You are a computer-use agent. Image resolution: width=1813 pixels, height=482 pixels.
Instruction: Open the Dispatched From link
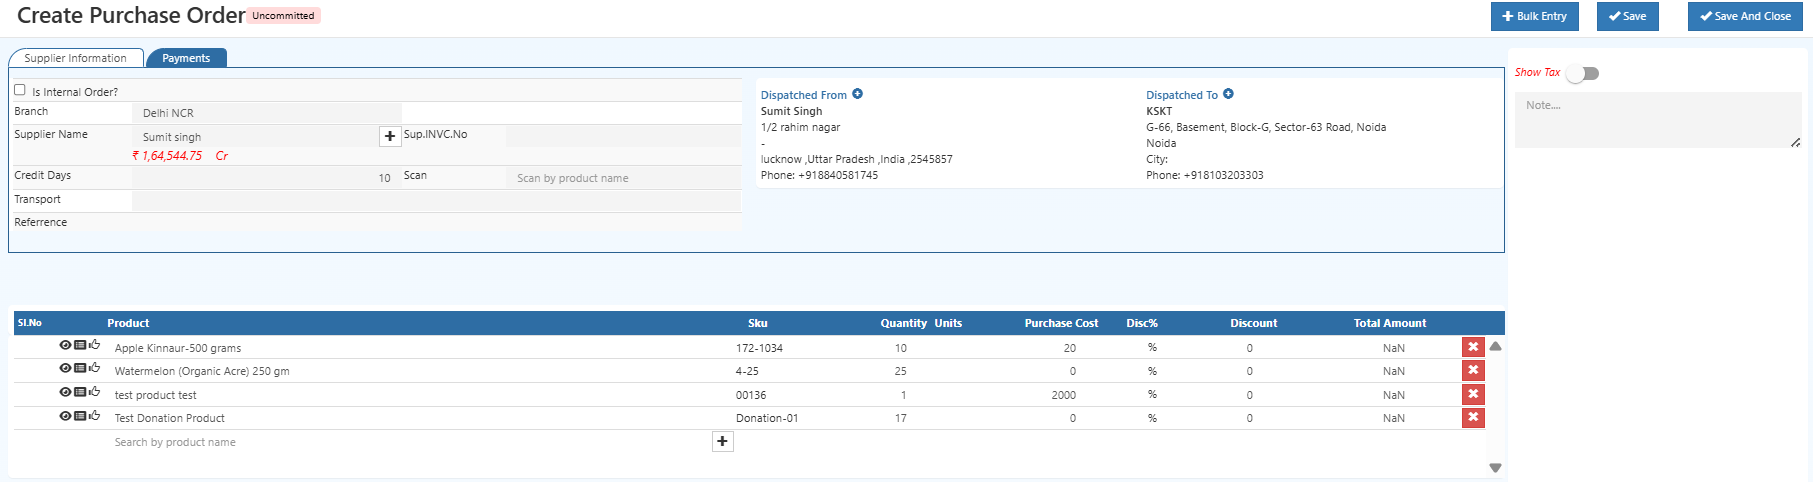(x=804, y=95)
